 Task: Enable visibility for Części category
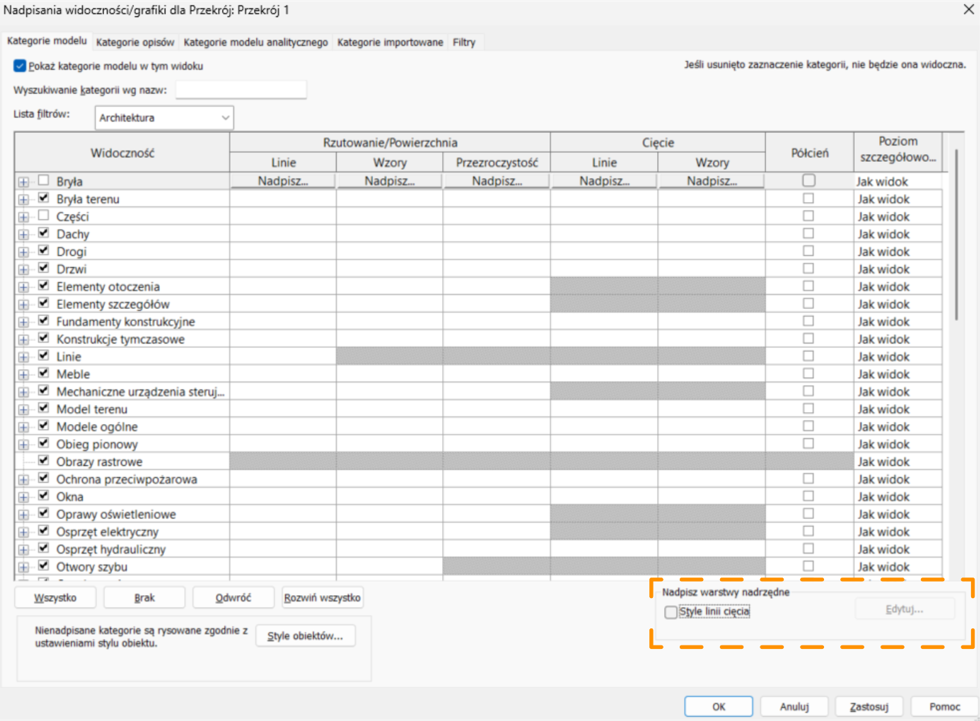click(43, 216)
